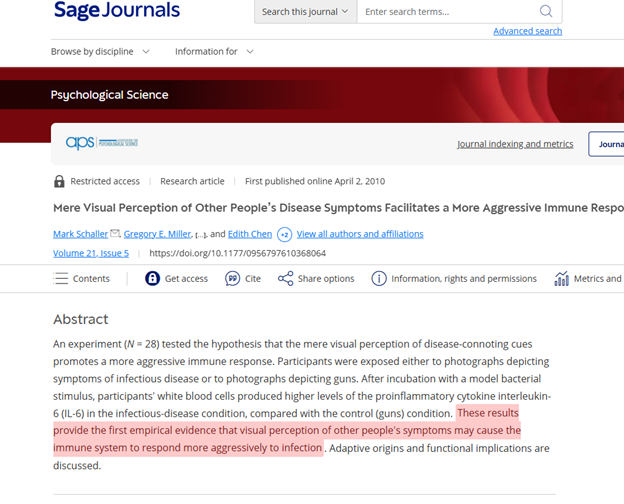
Task: Open View all authors and affiliations
Action: [x=360, y=234]
